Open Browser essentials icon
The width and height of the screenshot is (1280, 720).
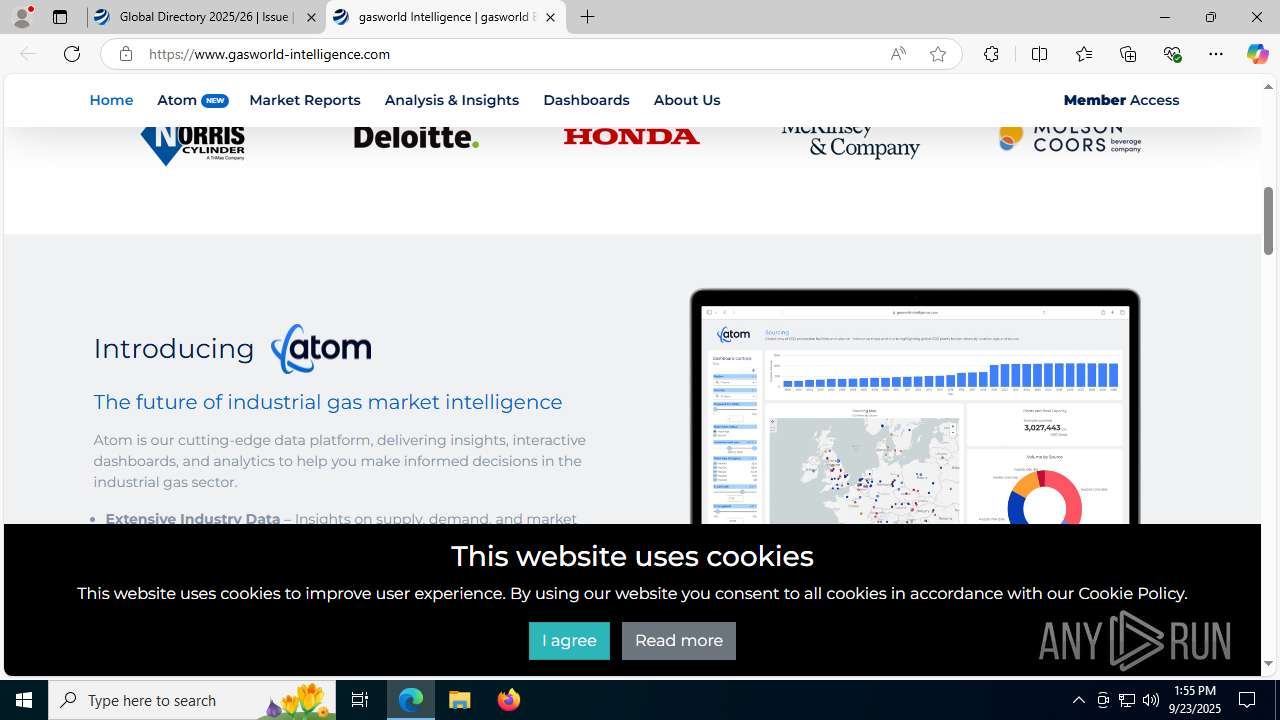tap(1172, 54)
